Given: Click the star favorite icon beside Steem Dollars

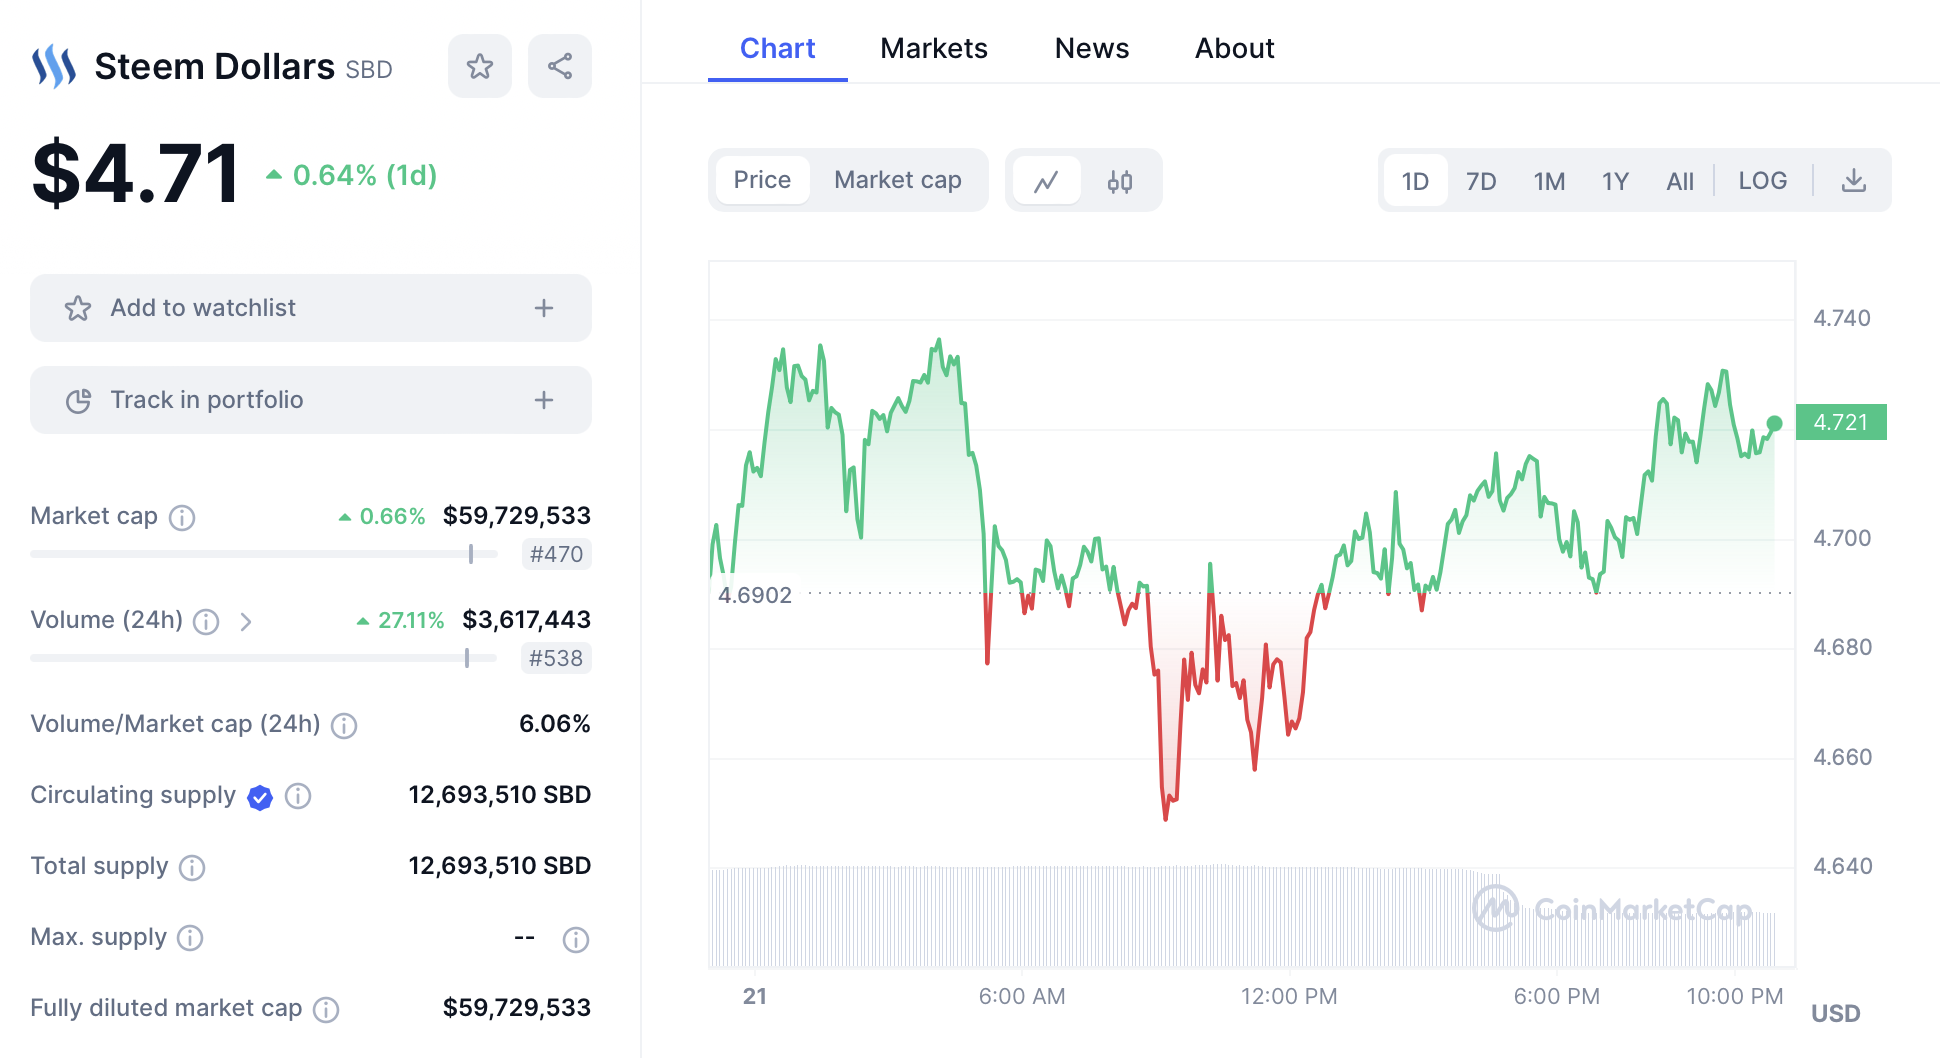Looking at the screenshot, I should [480, 67].
